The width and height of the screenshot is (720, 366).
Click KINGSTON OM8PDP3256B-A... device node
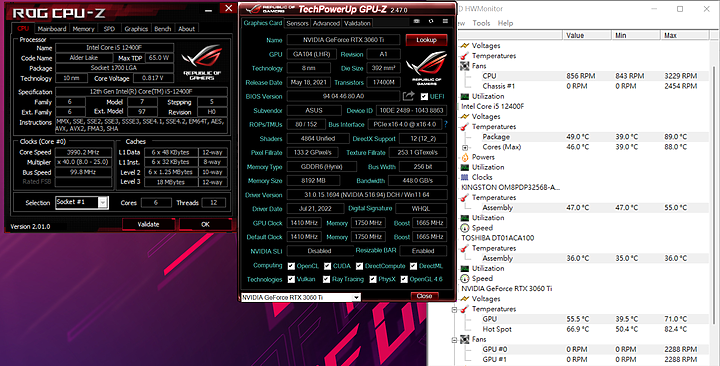click(x=511, y=187)
